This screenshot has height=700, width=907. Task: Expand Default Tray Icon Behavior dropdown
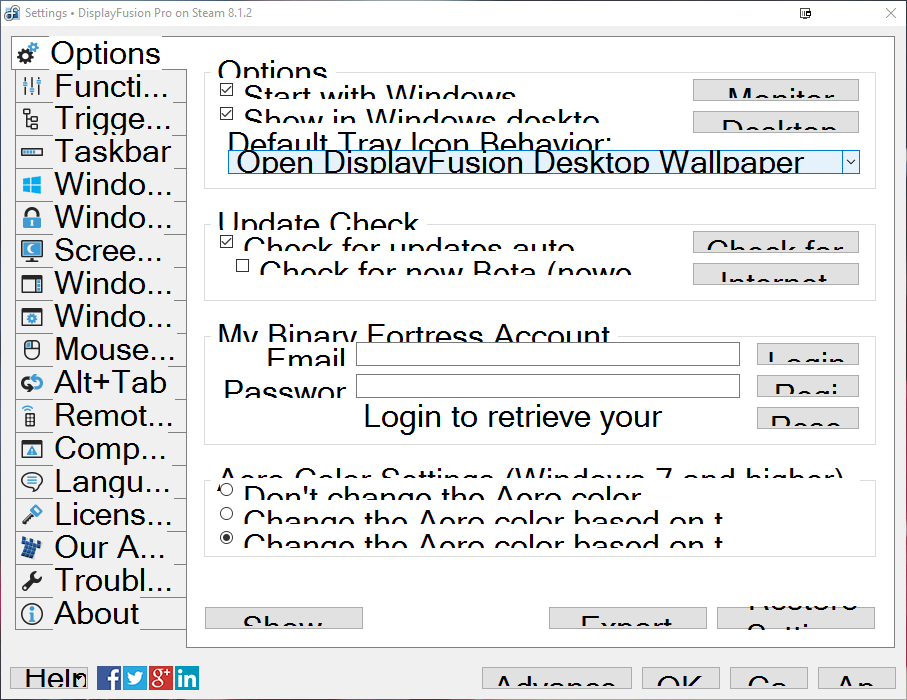(850, 162)
